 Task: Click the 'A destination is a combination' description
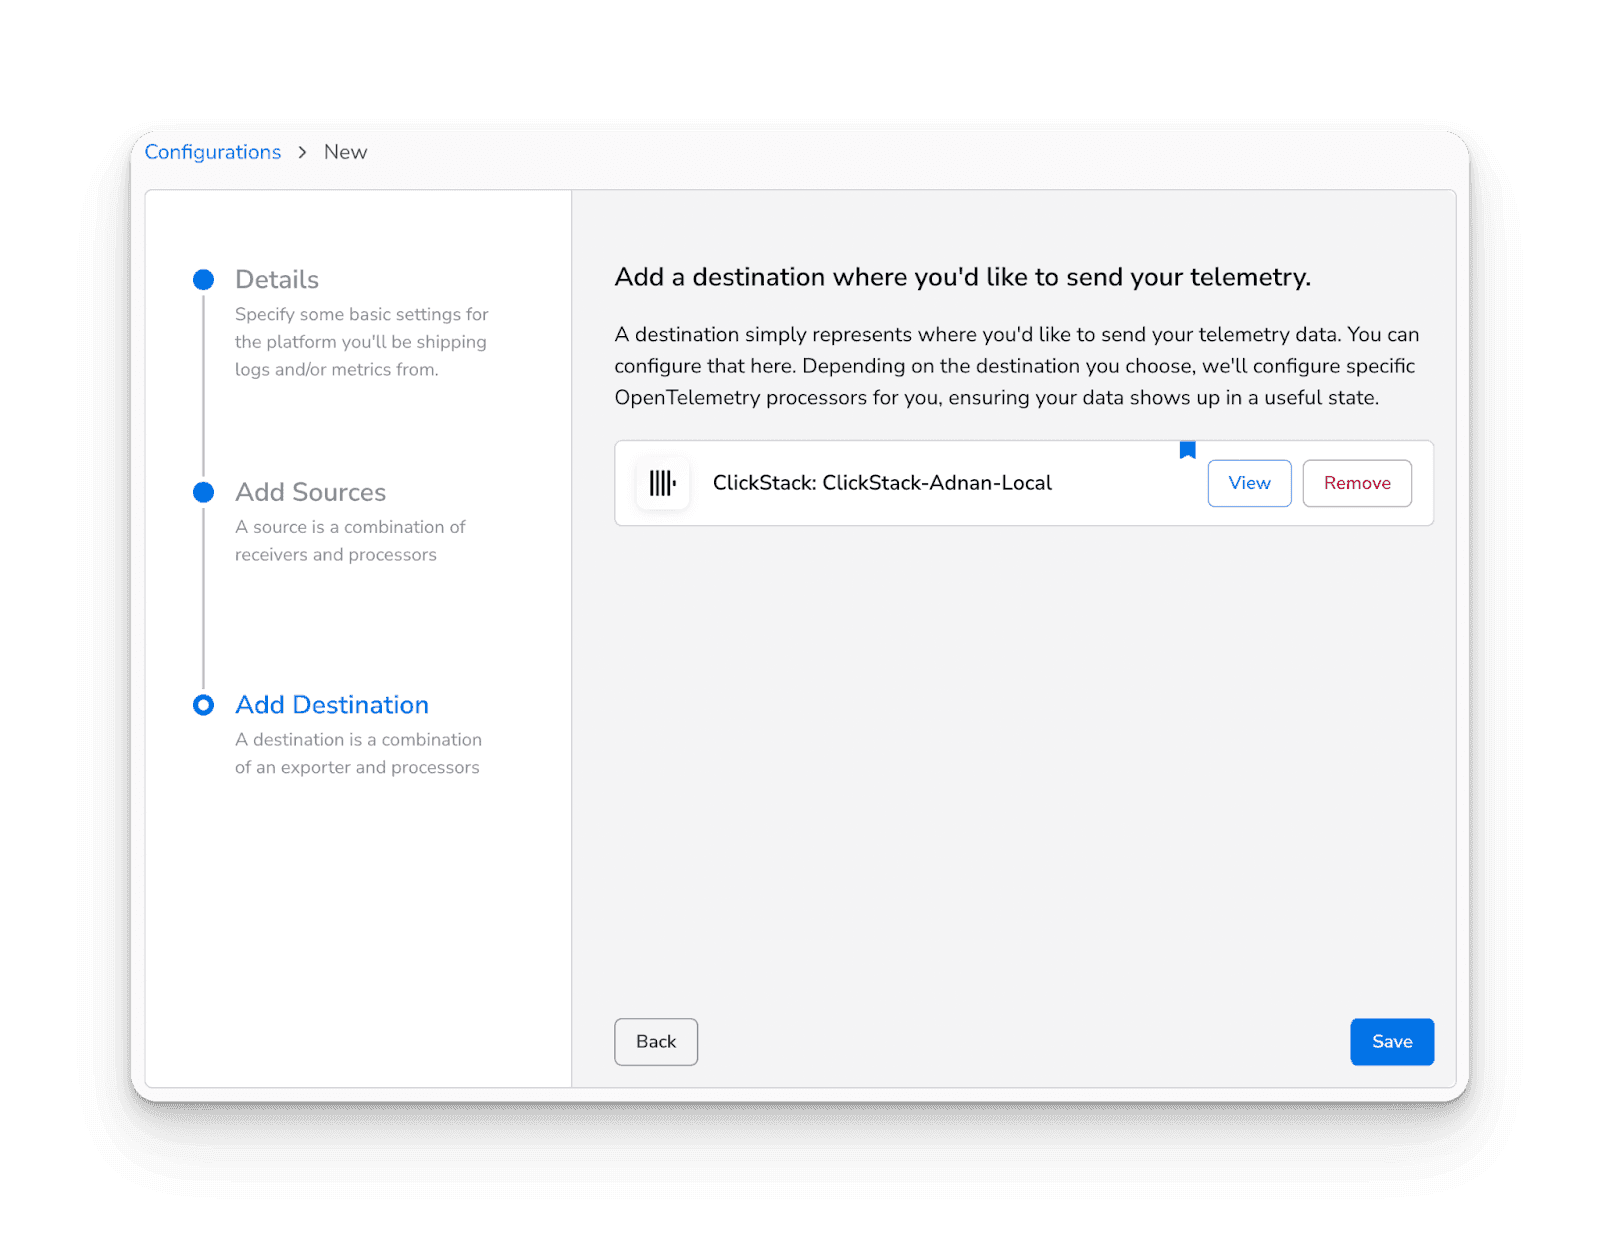(358, 754)
